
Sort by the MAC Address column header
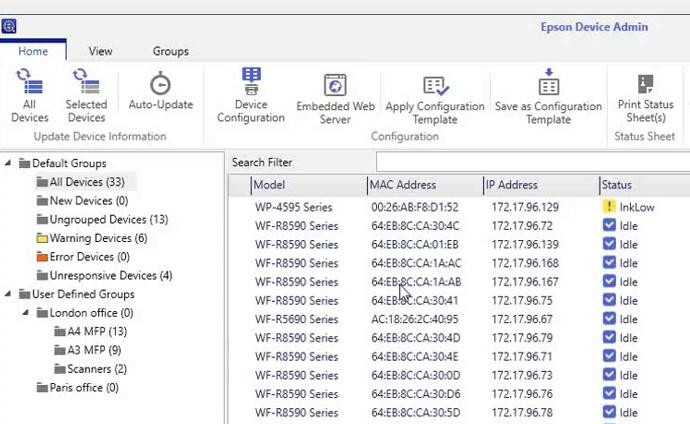pos(425,185)
